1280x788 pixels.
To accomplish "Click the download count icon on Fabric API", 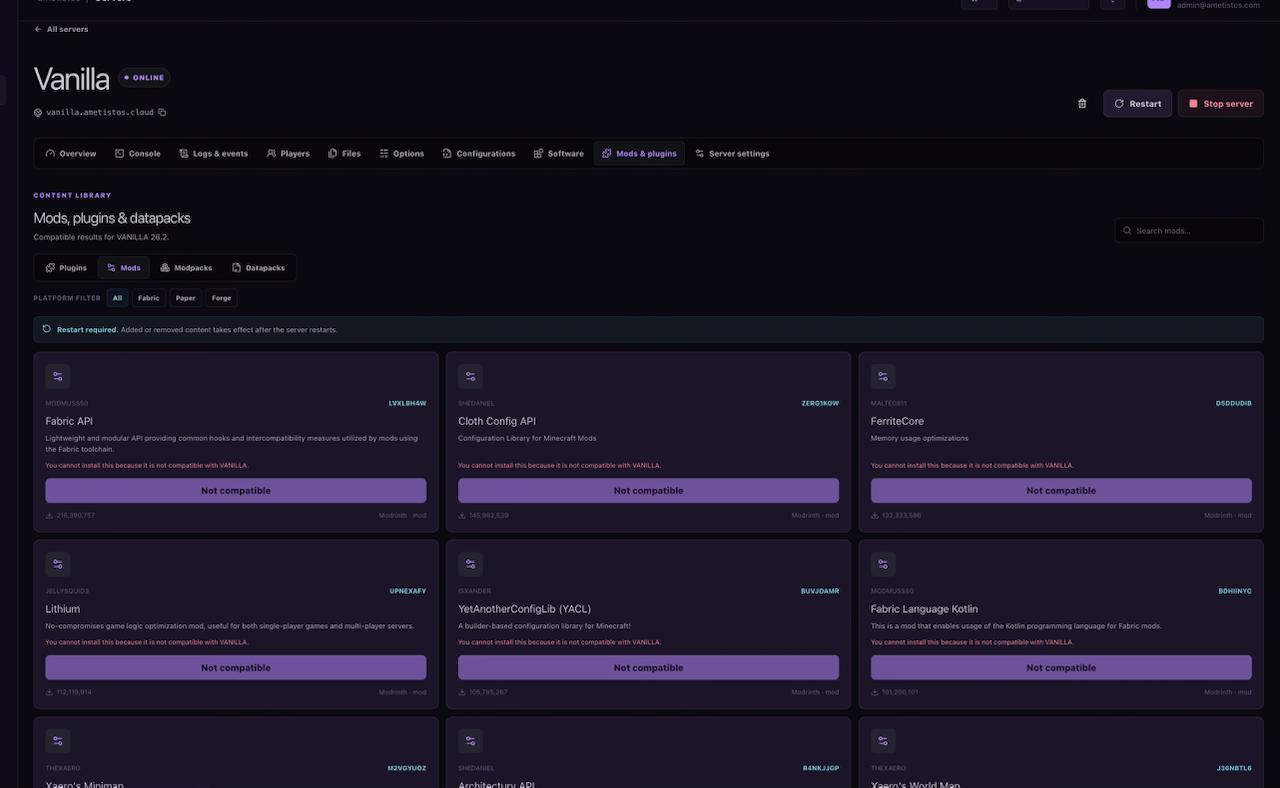I will click(x=50, y=515).
